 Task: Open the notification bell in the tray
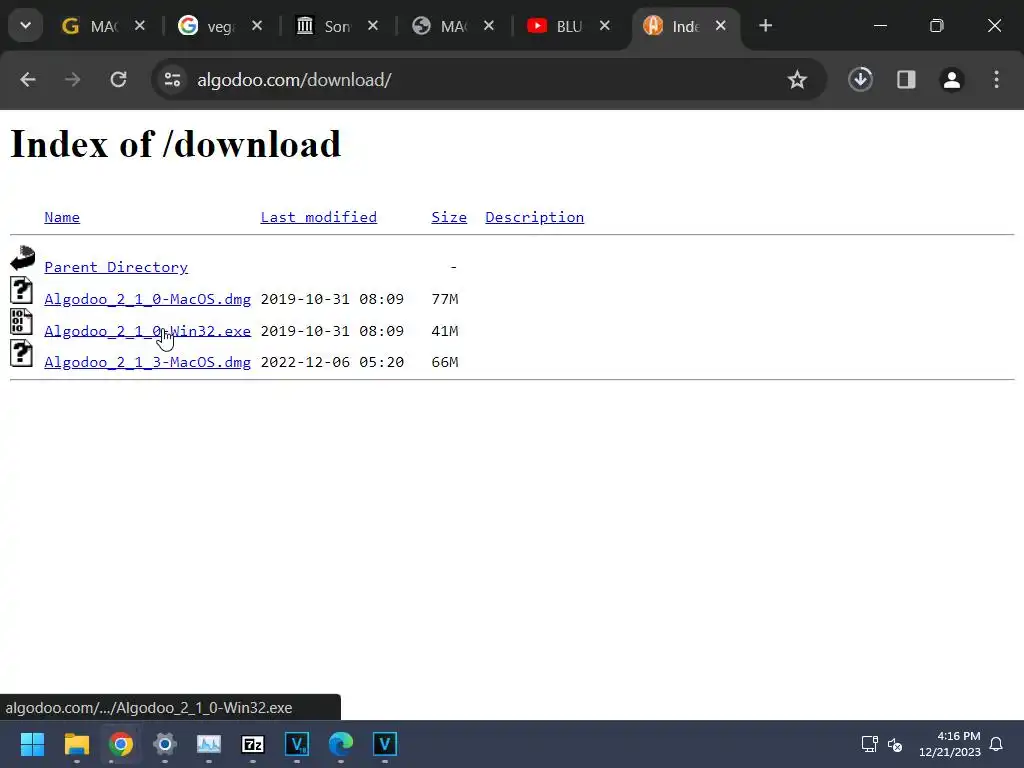pyautogui.click(x=997, y=744)
